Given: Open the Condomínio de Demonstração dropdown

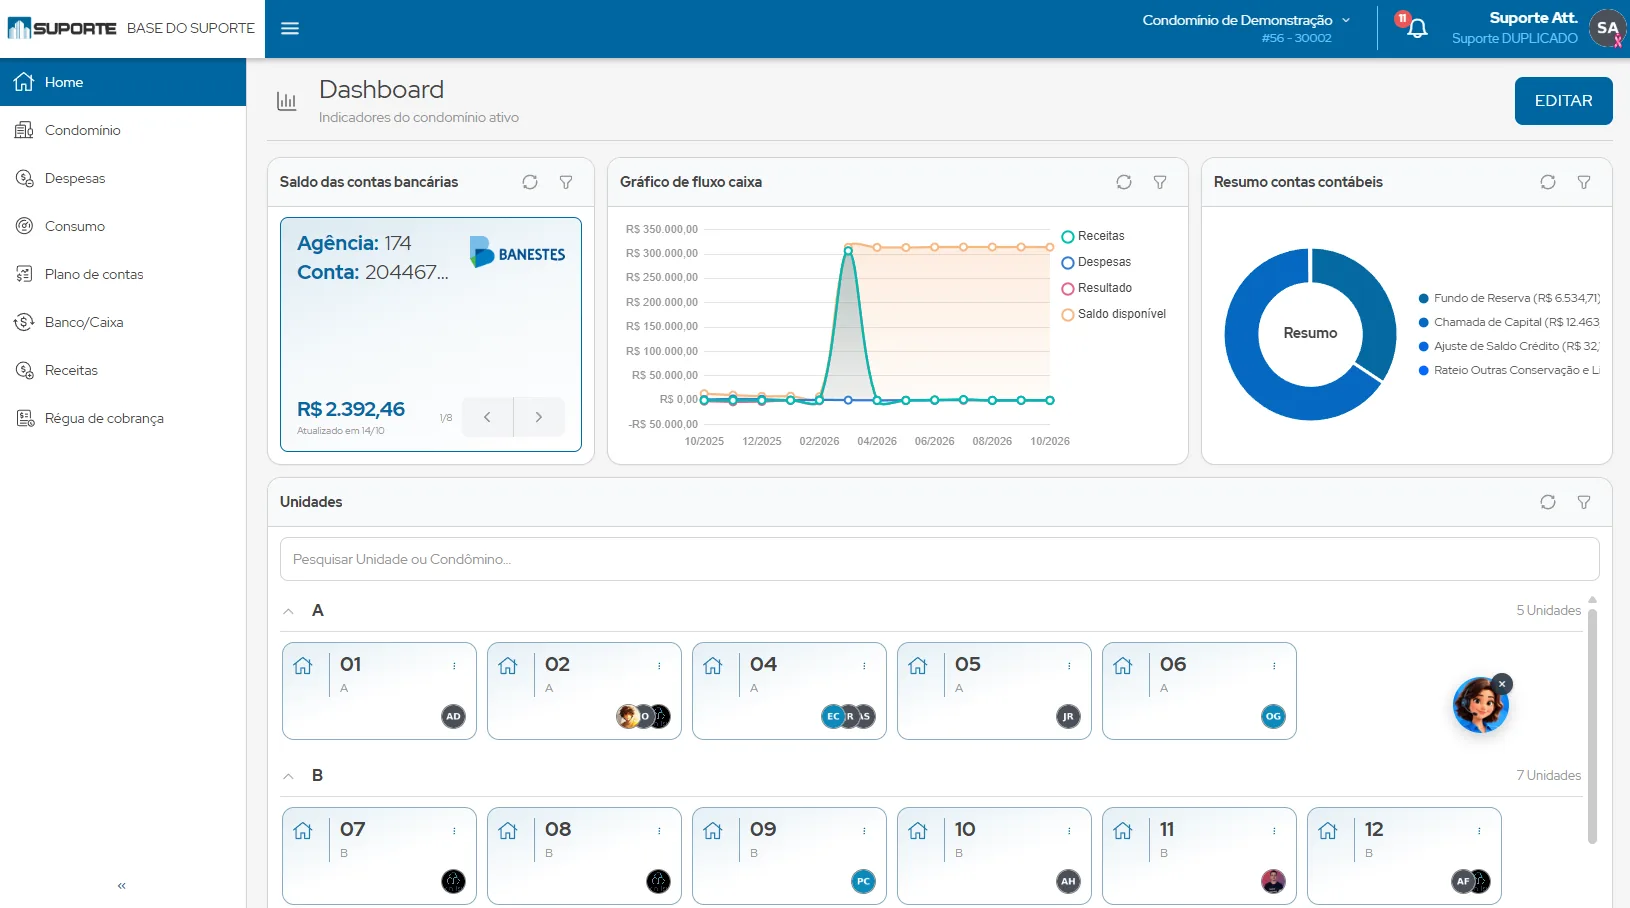Looking at the screenshot, I should pos(1246,20).
